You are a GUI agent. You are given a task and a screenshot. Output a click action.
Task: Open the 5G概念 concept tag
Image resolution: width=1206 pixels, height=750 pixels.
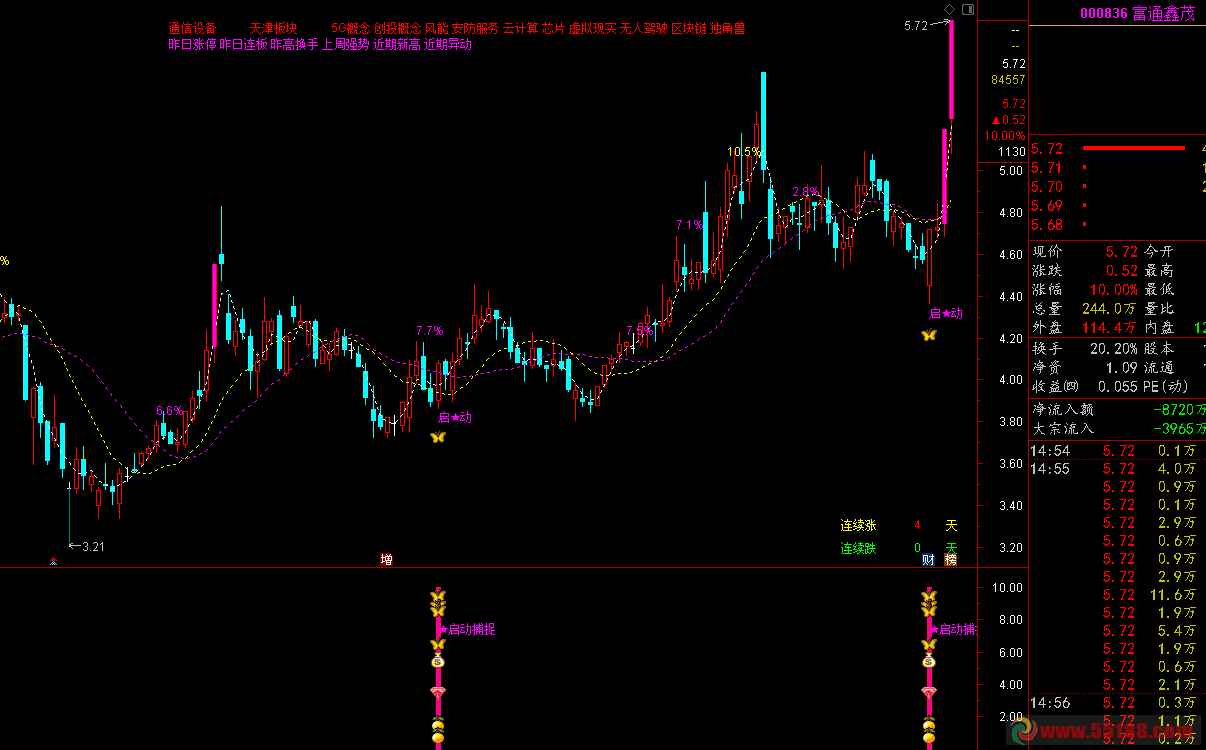pyautogui.click(x=350, y=29)
